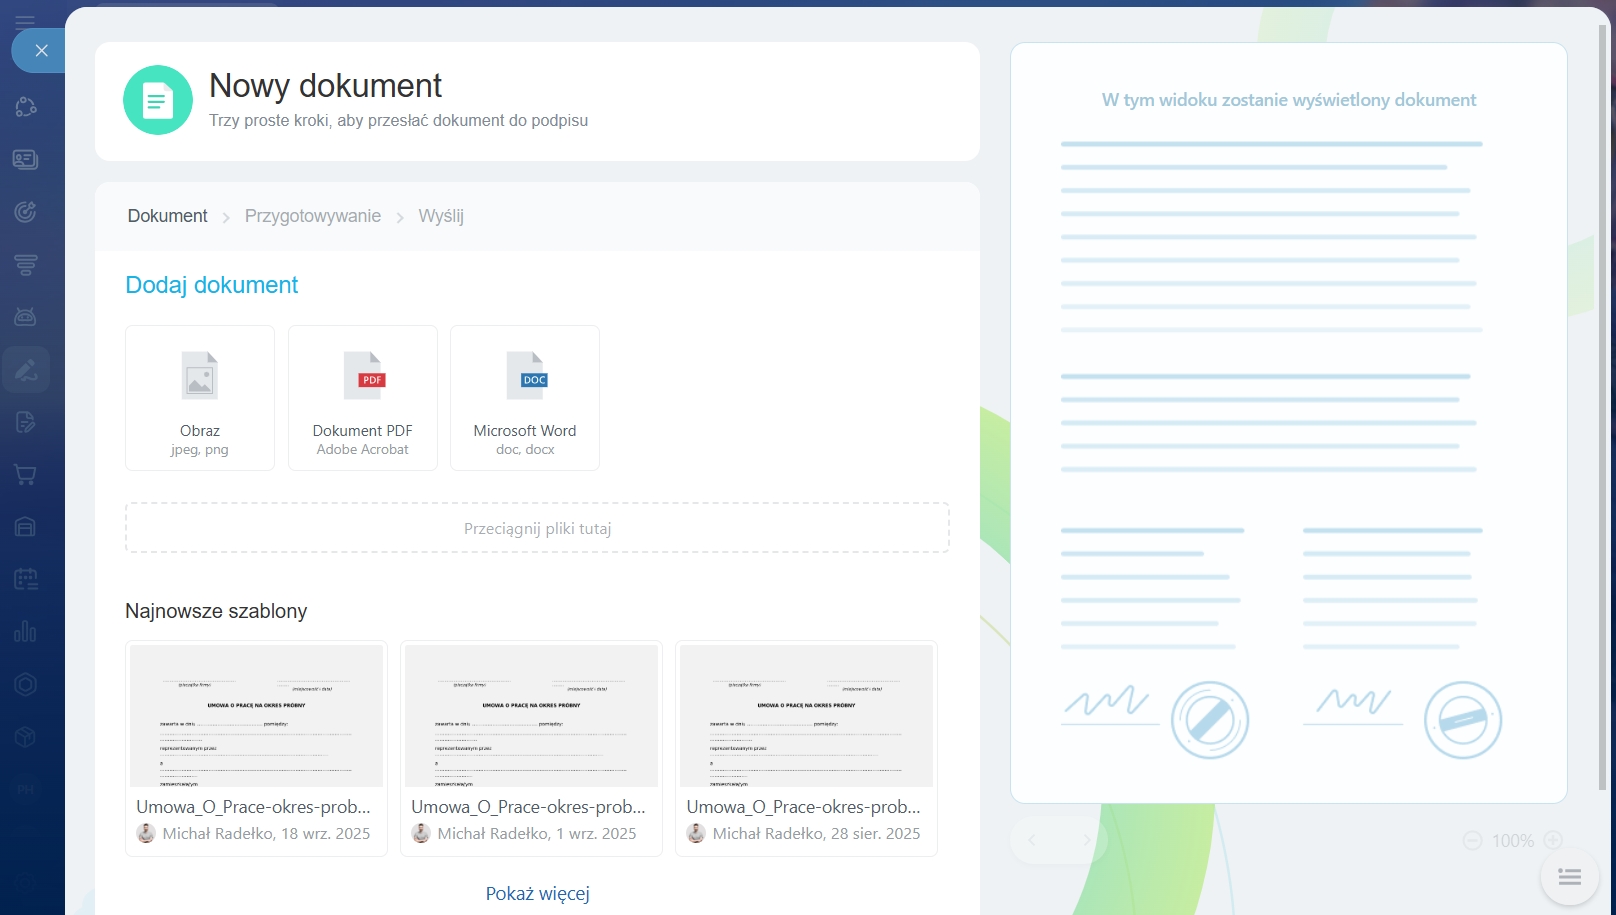
Task: Open the bar chart analytics icon in sidebar
Action: click(26, 632)
